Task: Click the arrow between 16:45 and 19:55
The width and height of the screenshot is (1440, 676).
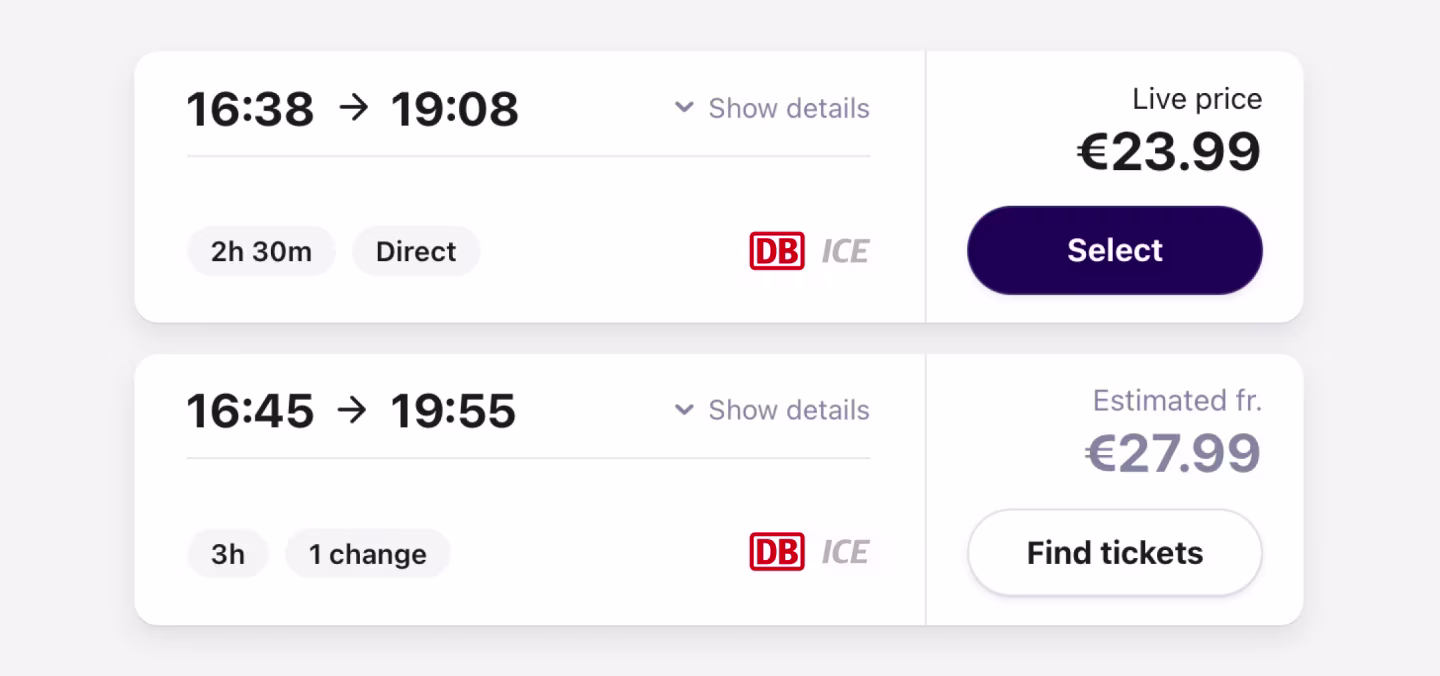Action: click(353, 410)
